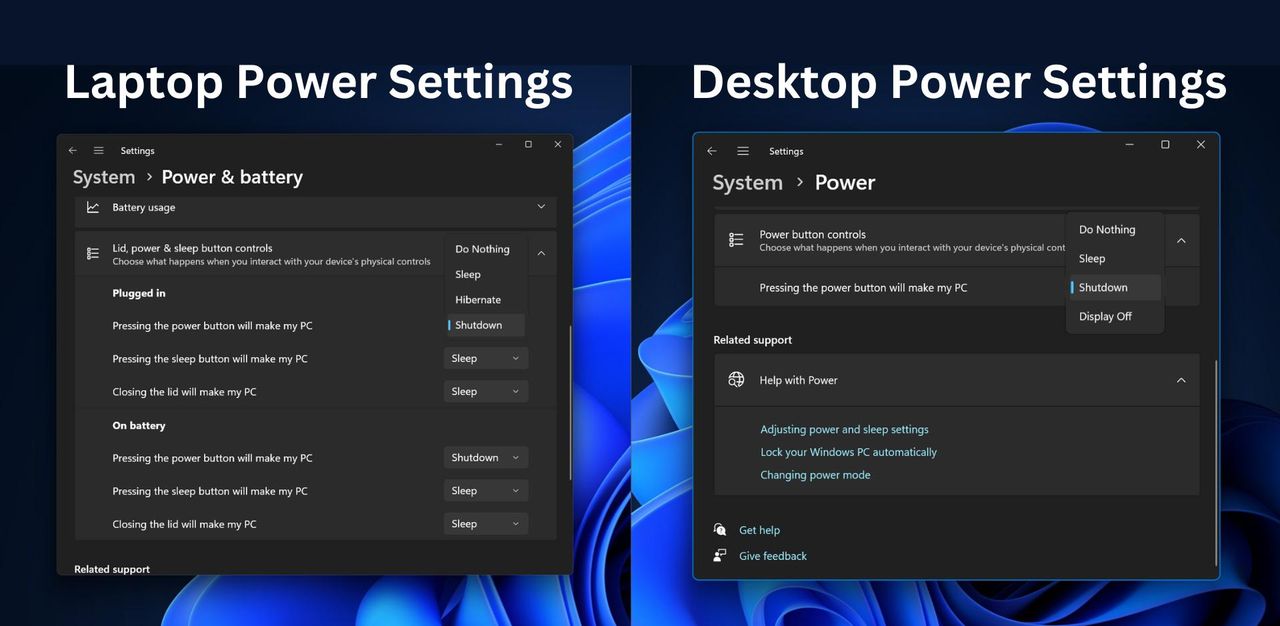Viewport: 1280px width, 626px height.
Task: Click Related support heading in laptop window
Action: 112,569
